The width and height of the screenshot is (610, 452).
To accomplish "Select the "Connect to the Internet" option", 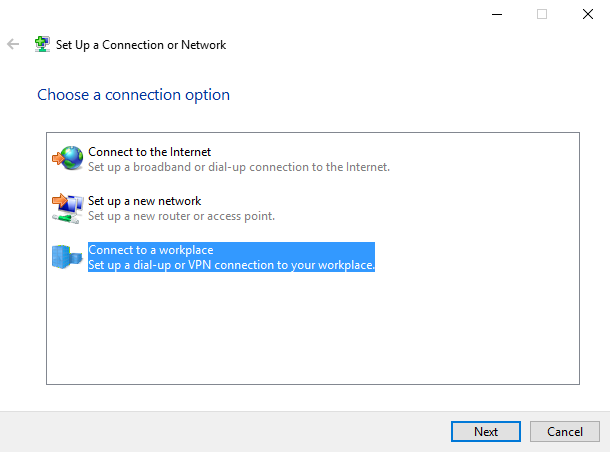I will (149, 152).
